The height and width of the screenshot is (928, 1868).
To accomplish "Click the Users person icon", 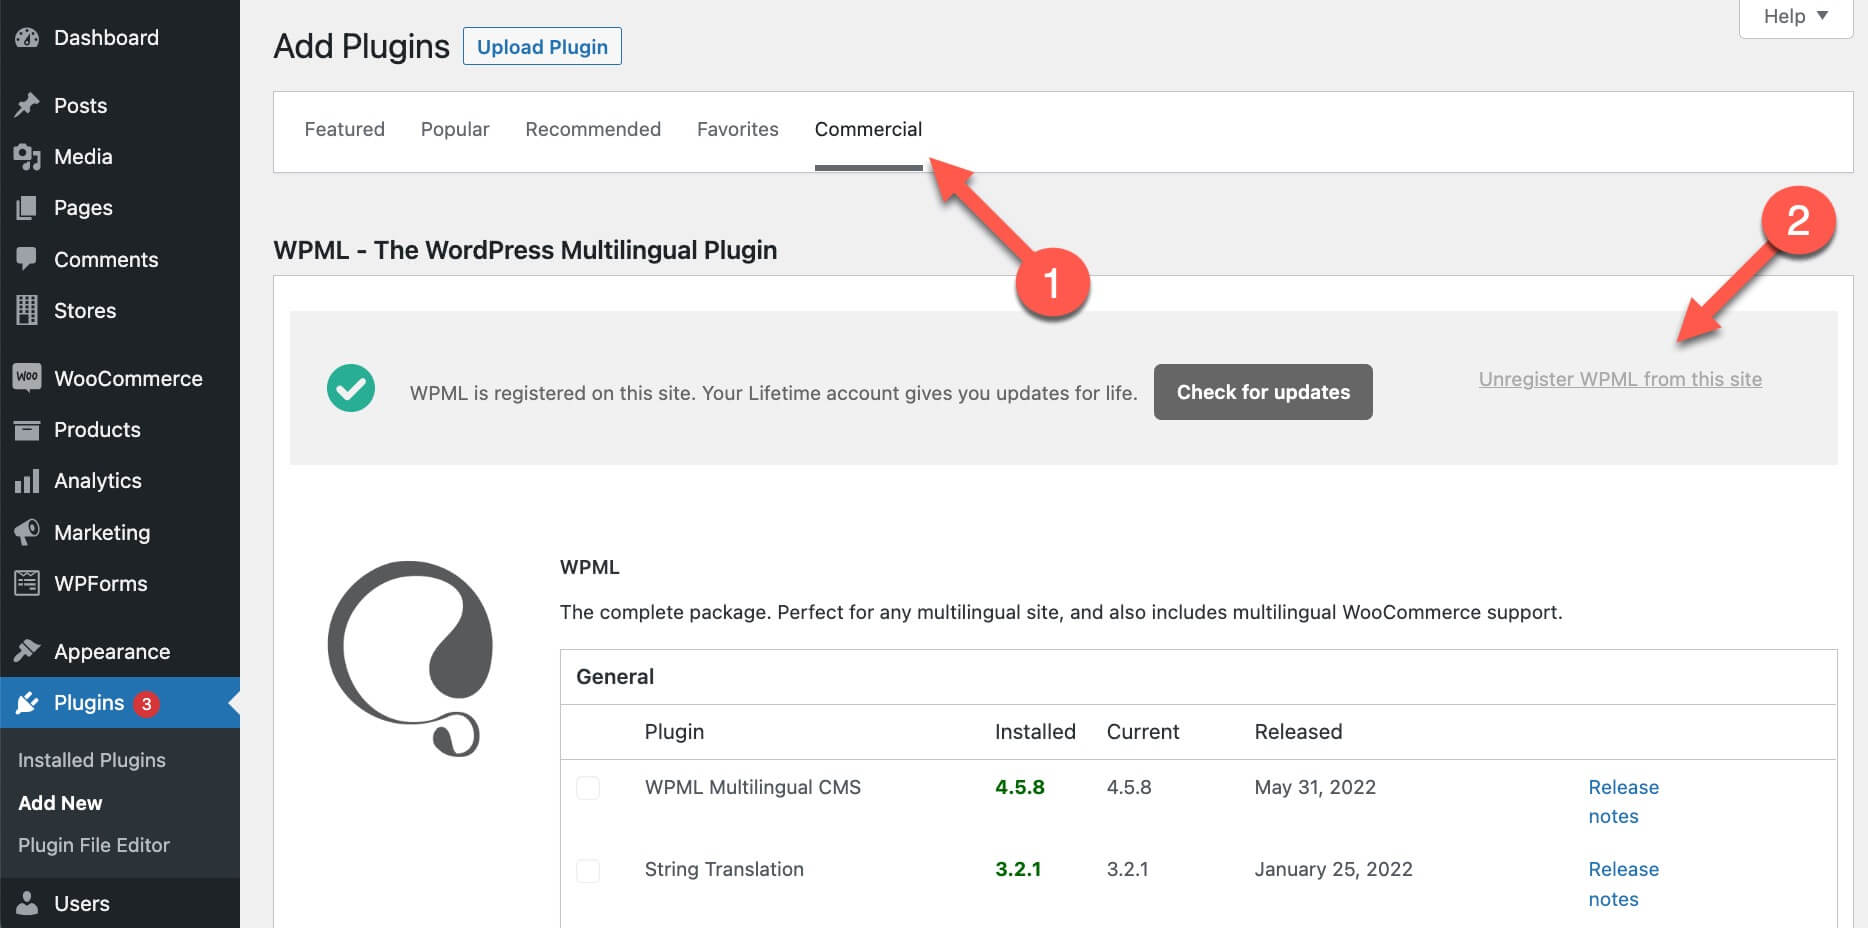I will 27,903.
